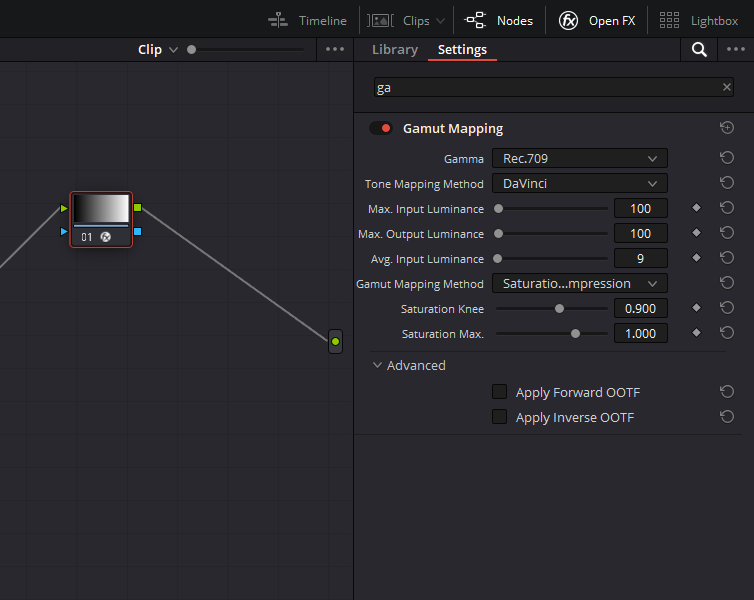Click Avg. Input Luminance value field

[641, 259]
